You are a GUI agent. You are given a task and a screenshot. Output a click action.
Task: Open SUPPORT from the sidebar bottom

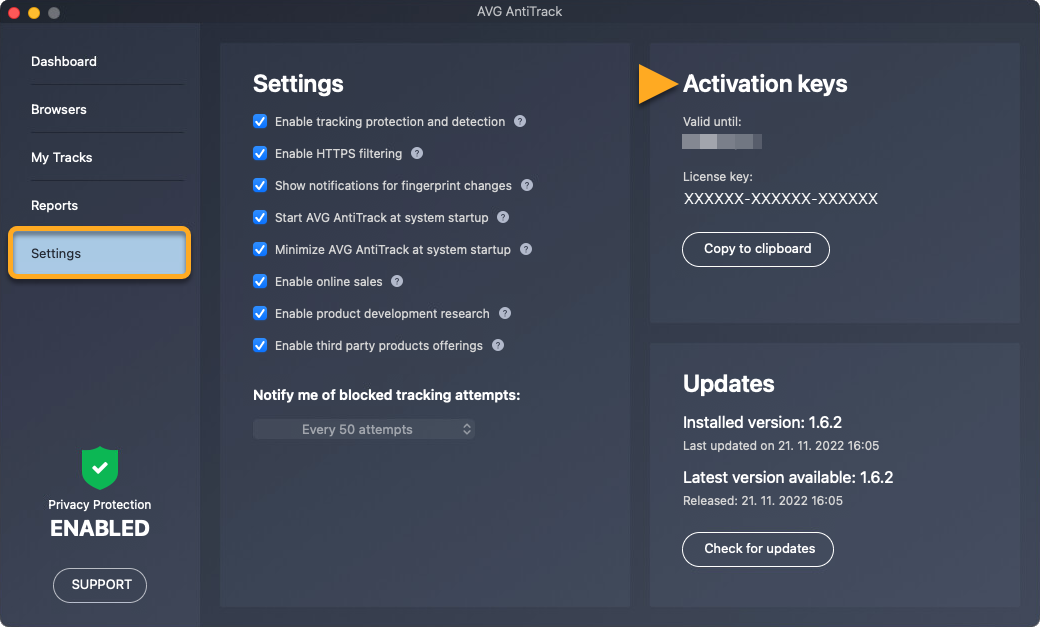coord(100,585)
